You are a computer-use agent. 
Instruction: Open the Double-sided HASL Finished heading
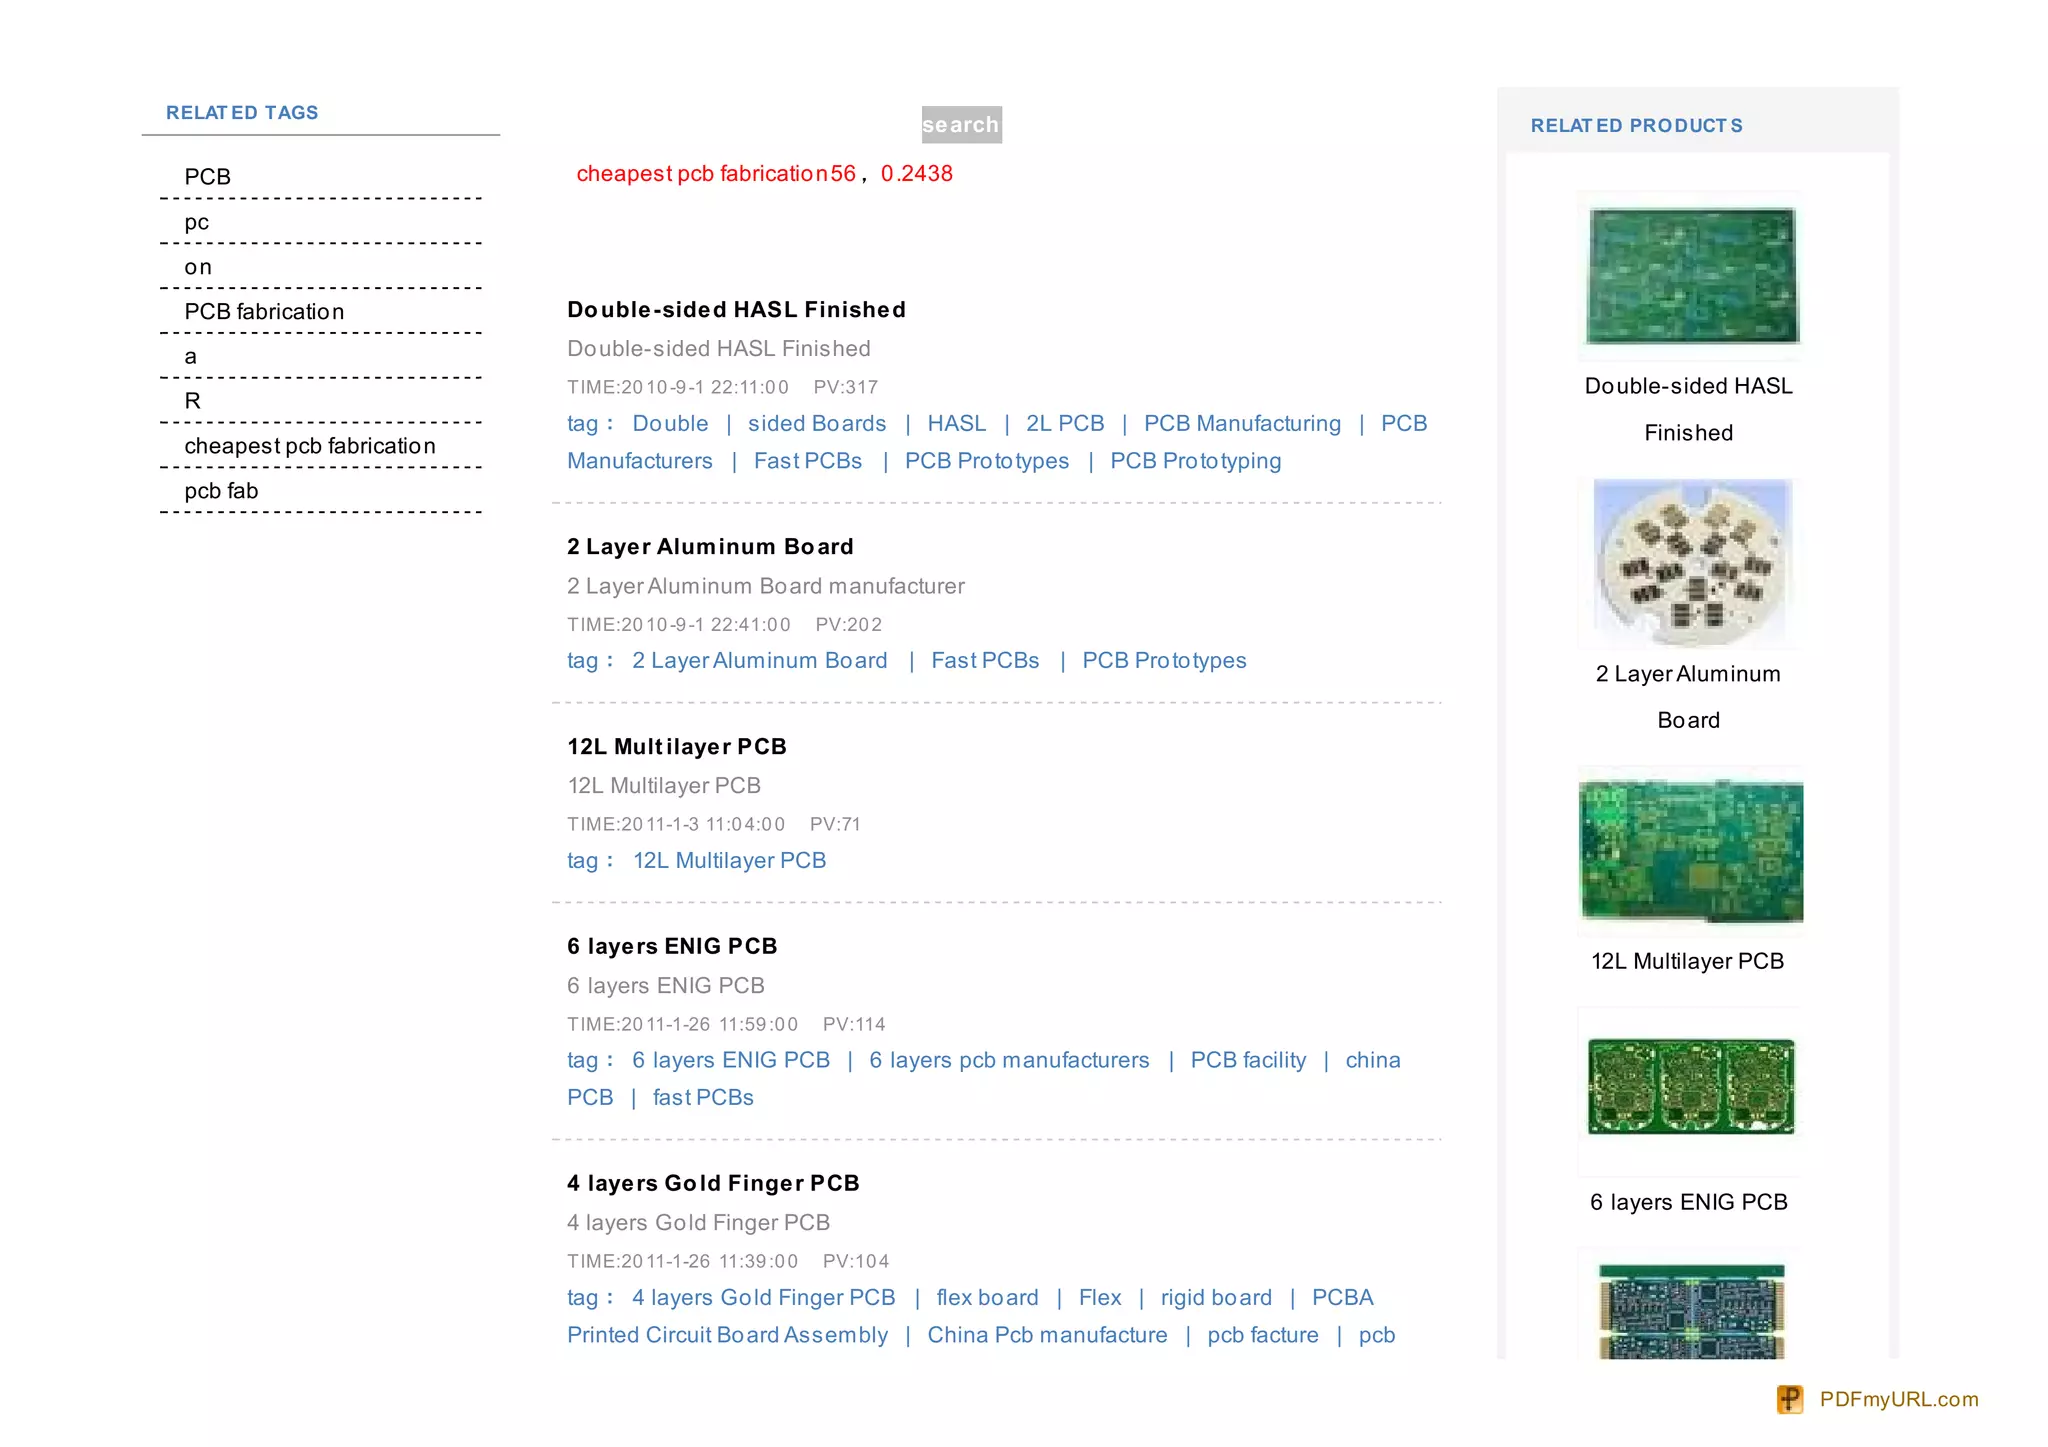click(736, 310)
